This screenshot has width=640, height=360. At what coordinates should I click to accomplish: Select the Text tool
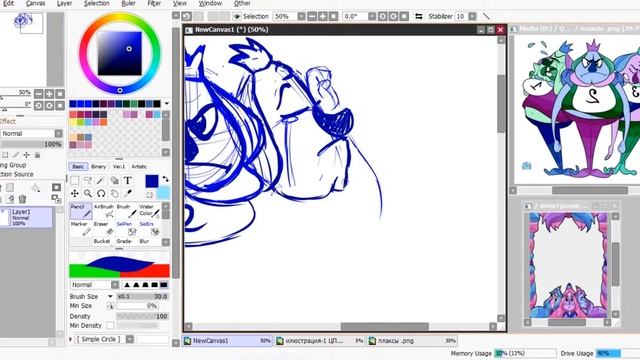127,180
